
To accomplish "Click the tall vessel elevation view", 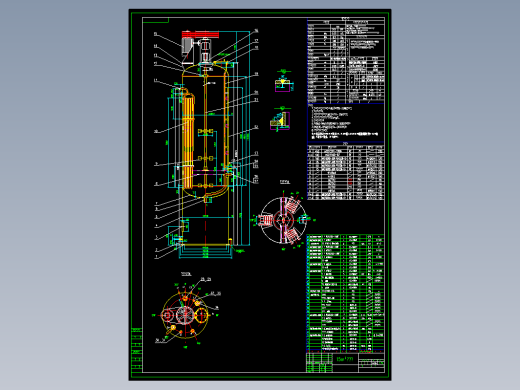I will (206, 143).
